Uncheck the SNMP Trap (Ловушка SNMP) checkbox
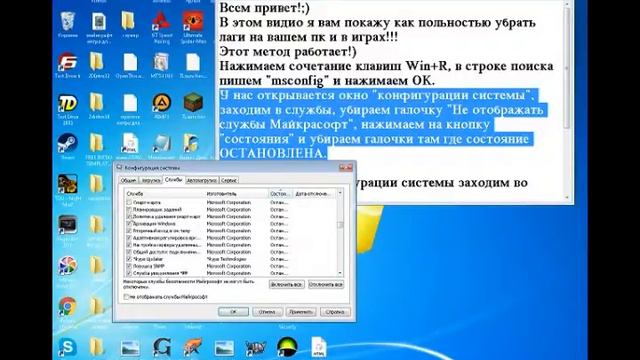The width and height of the screenshot is (640, 360). (x=129, y=266)
